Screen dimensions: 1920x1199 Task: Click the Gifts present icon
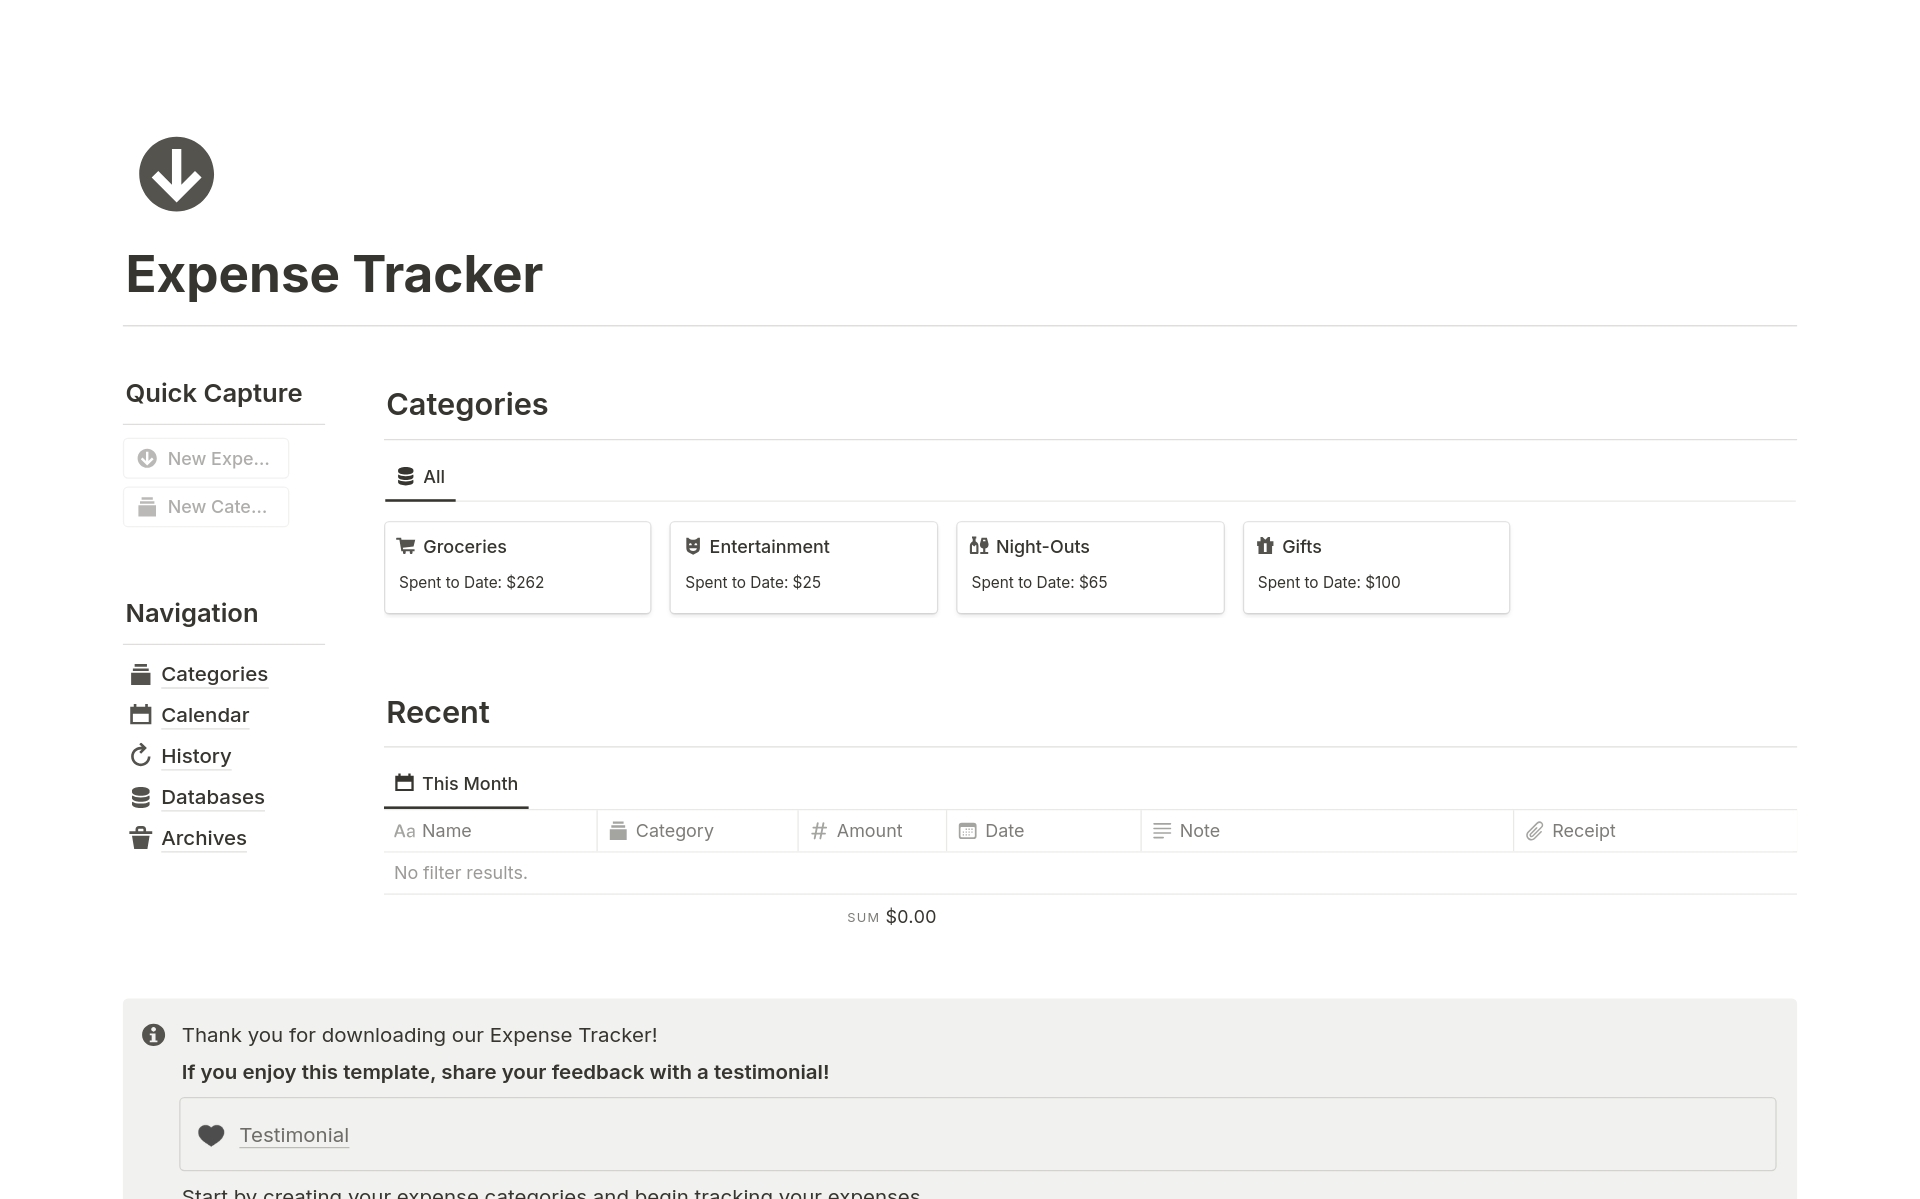(x=1265, y=546)
